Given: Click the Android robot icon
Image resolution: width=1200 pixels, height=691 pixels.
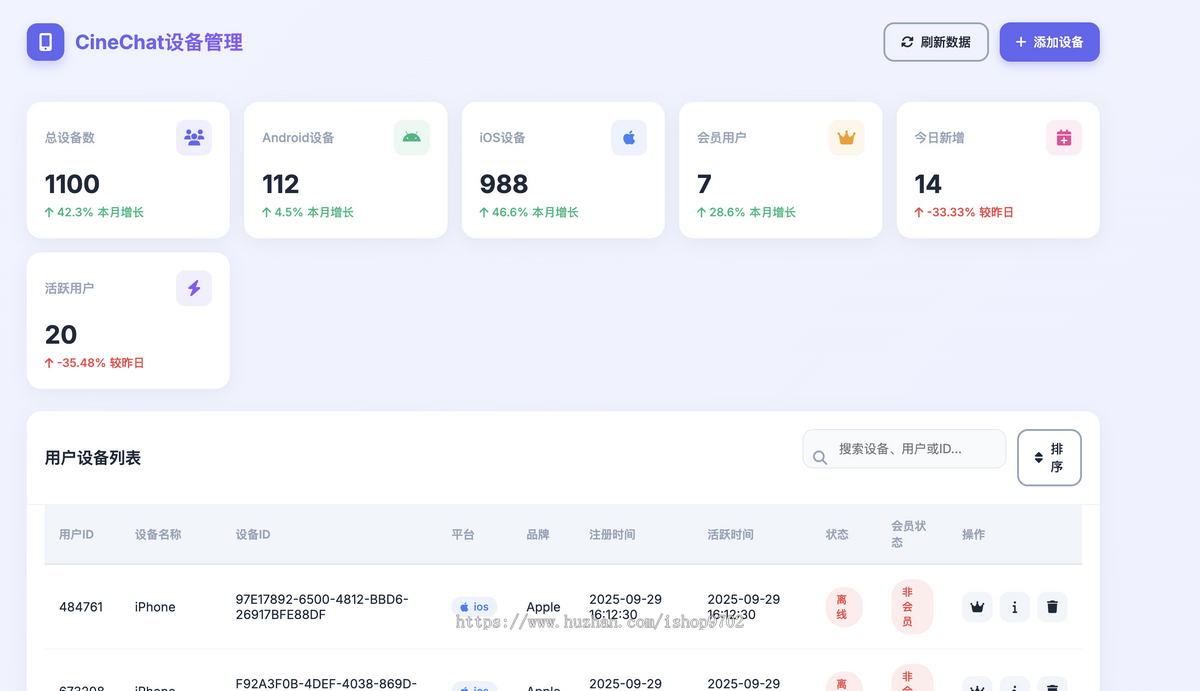Looking at the screenshot, I should click(411, 138).
